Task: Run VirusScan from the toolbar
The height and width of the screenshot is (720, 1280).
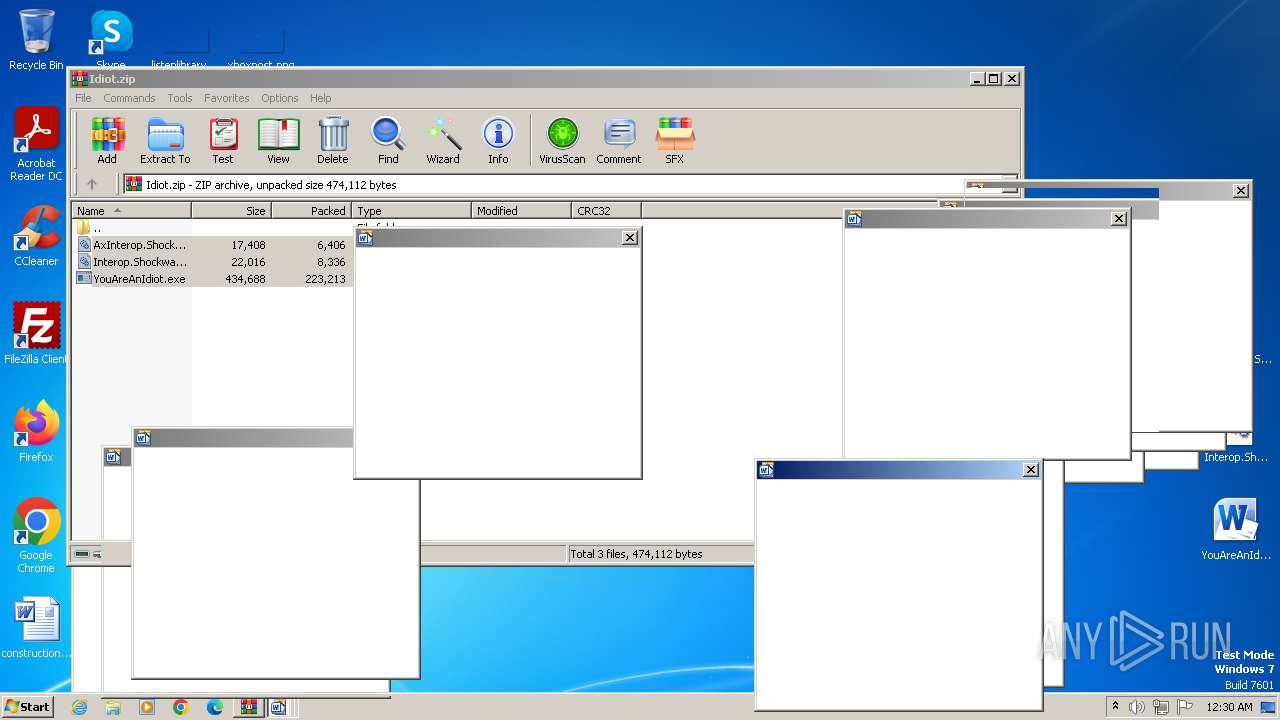Action: click(x=562, y=140)
